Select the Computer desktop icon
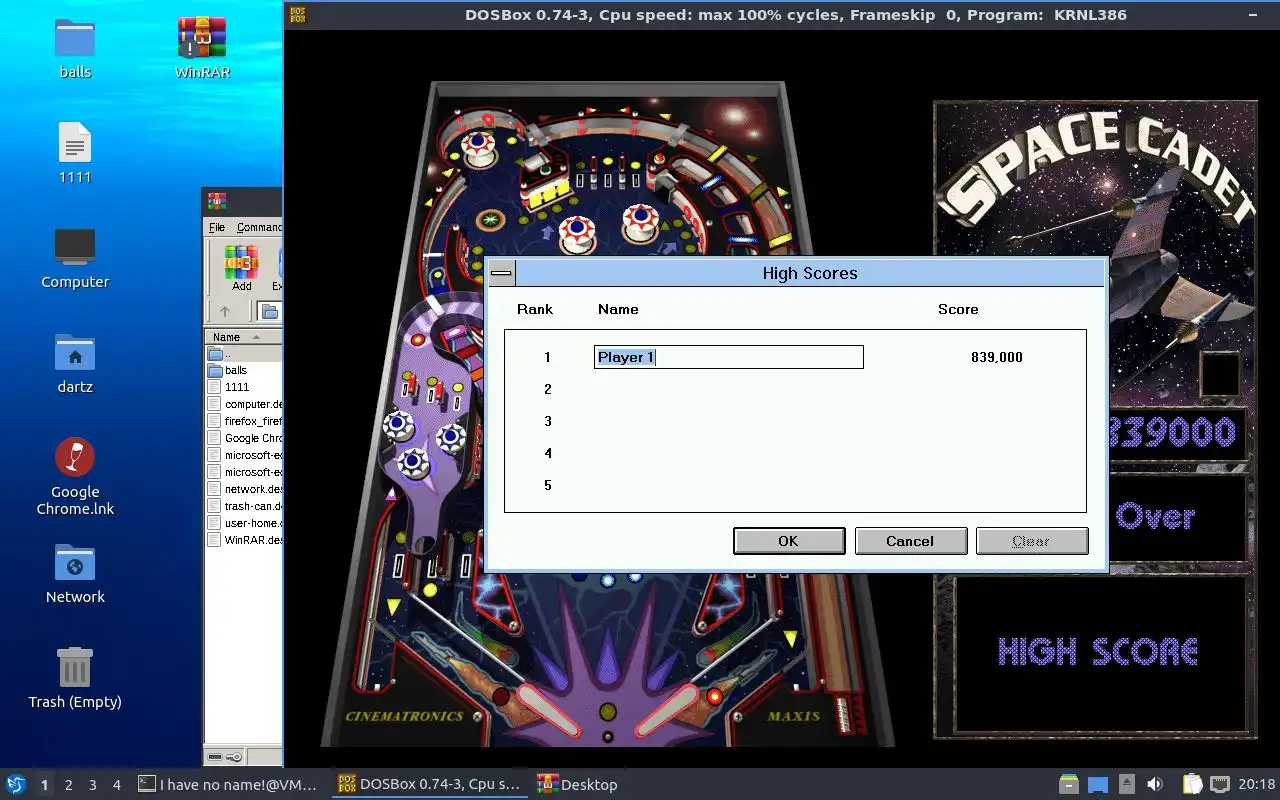 tap(75, 257)
